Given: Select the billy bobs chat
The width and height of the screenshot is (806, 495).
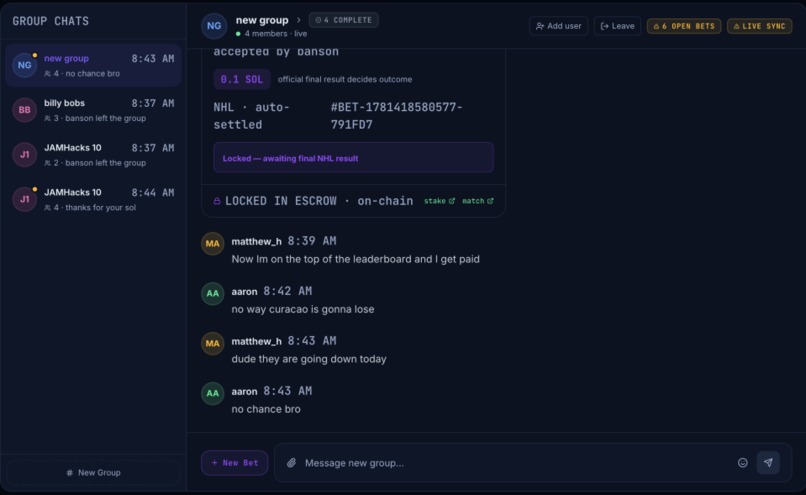Looking at the screenshot, I should 93,110.
